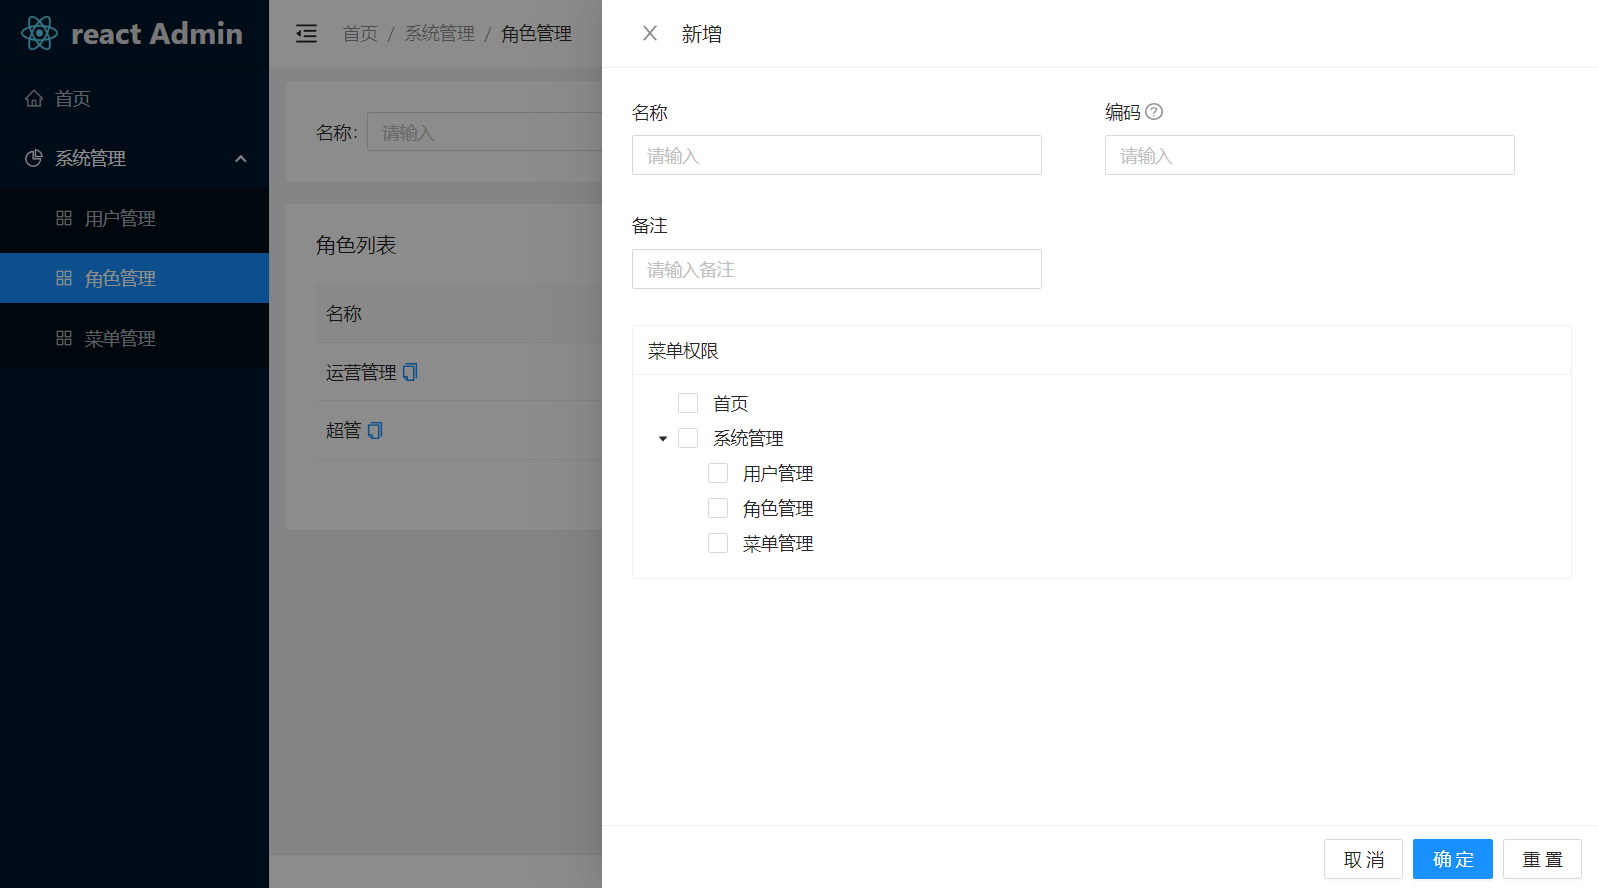Viewport: 1598px width, 888px height.
Task: Open 菜单管理 in the sidebar menu
Action: pos(134,338)
